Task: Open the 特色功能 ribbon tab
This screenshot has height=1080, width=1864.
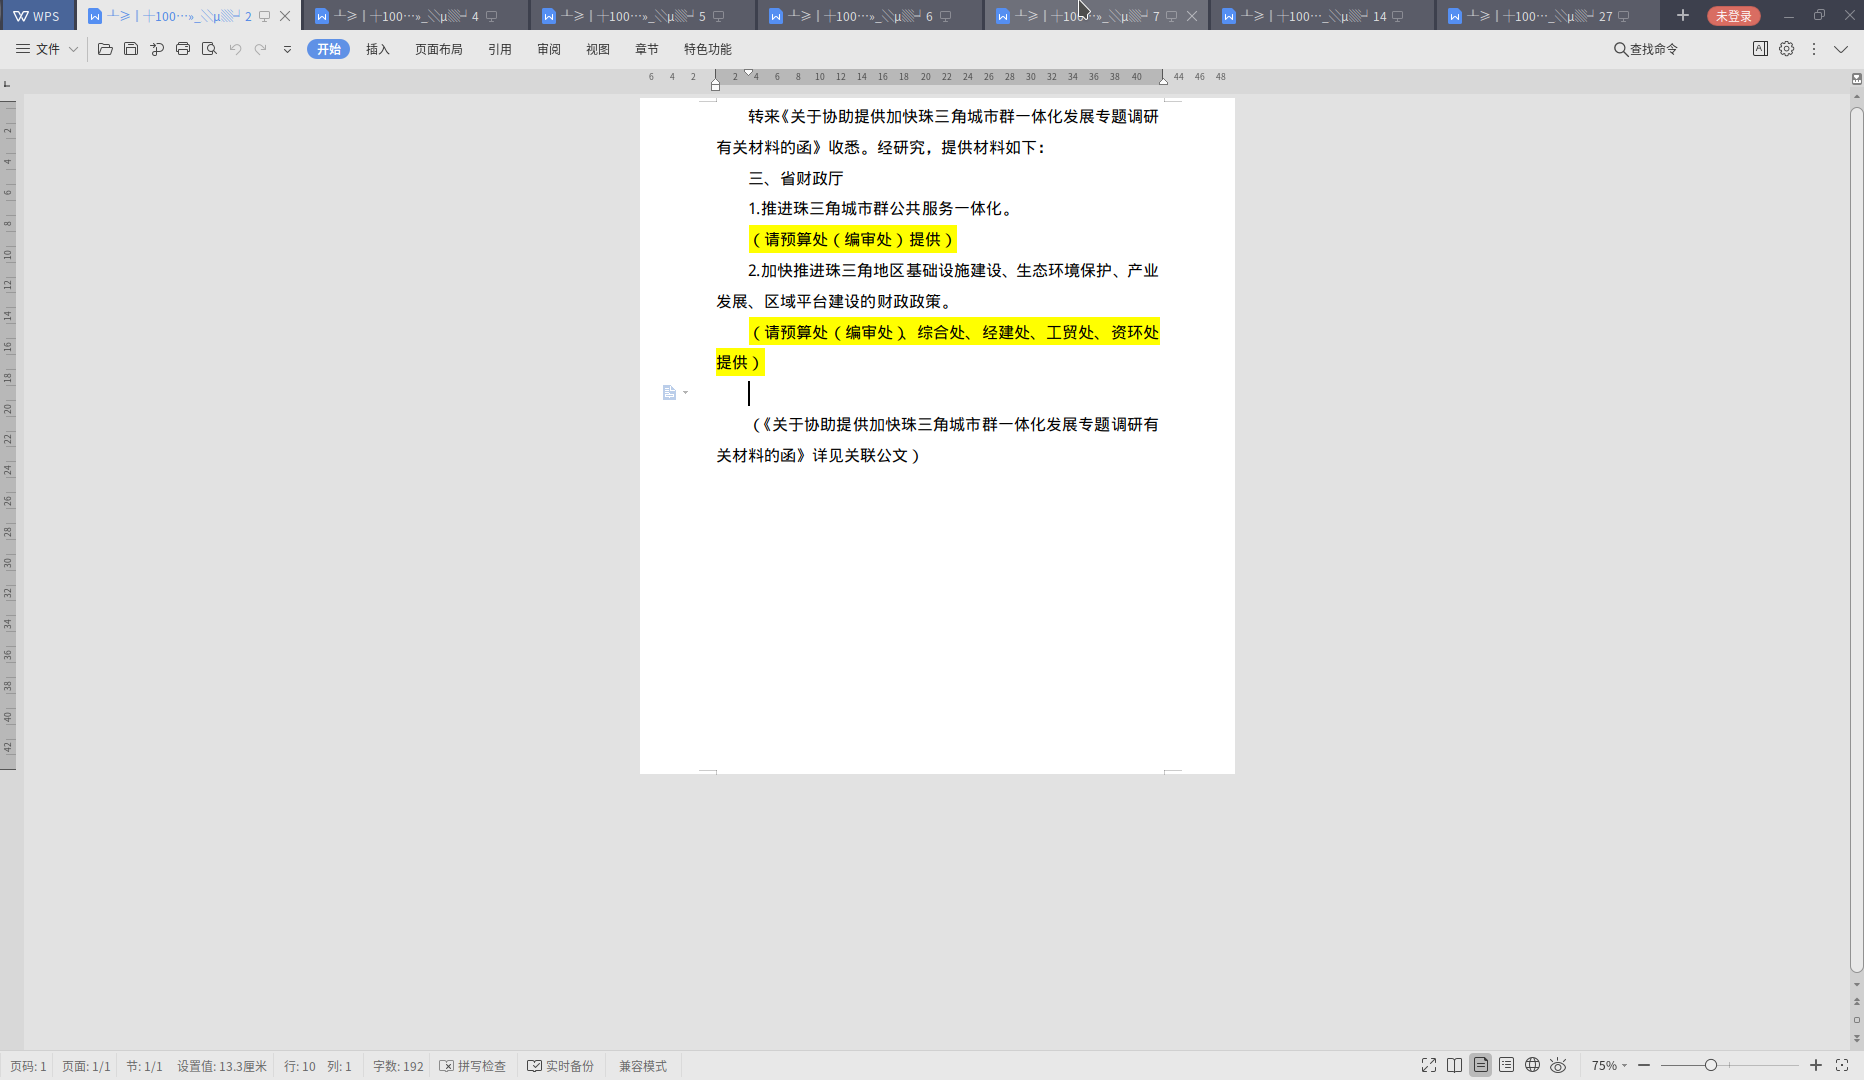Action: point(708,49)
